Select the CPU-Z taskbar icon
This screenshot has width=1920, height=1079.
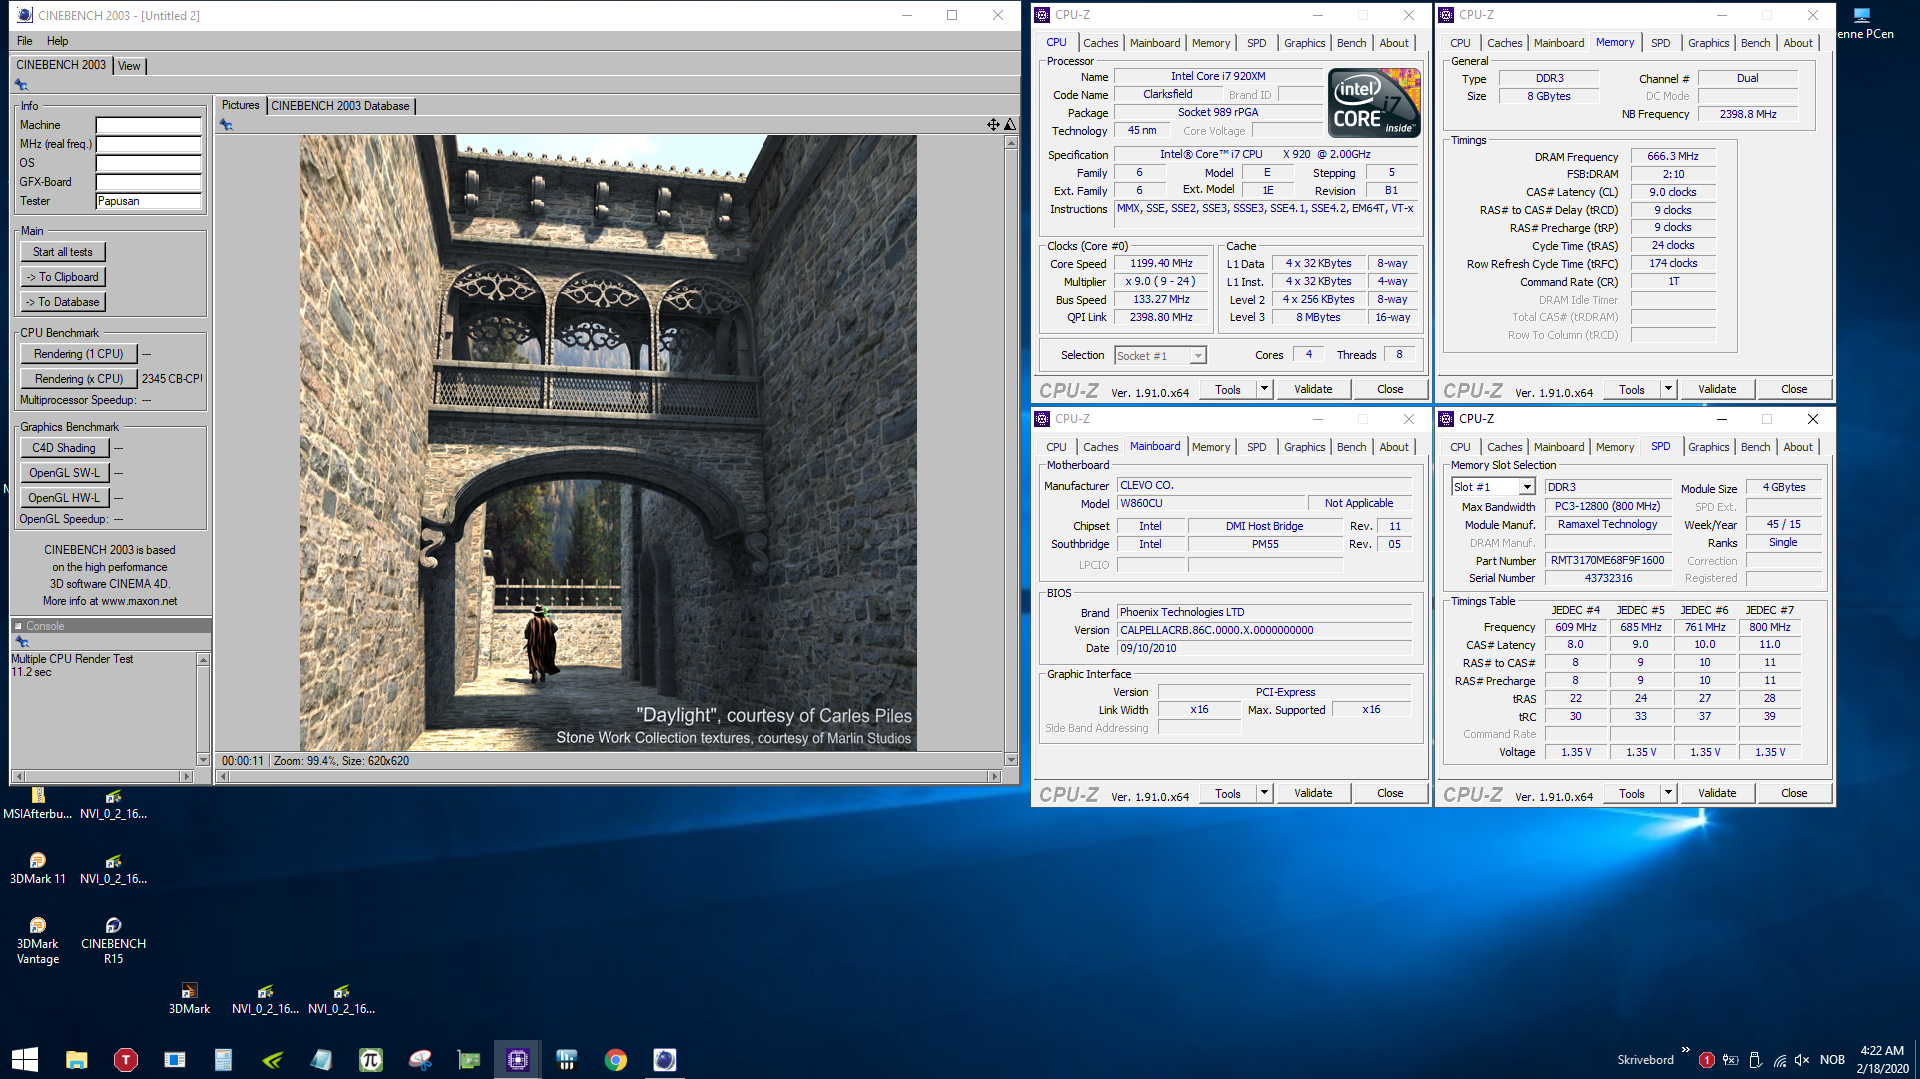click(518, 1059)
